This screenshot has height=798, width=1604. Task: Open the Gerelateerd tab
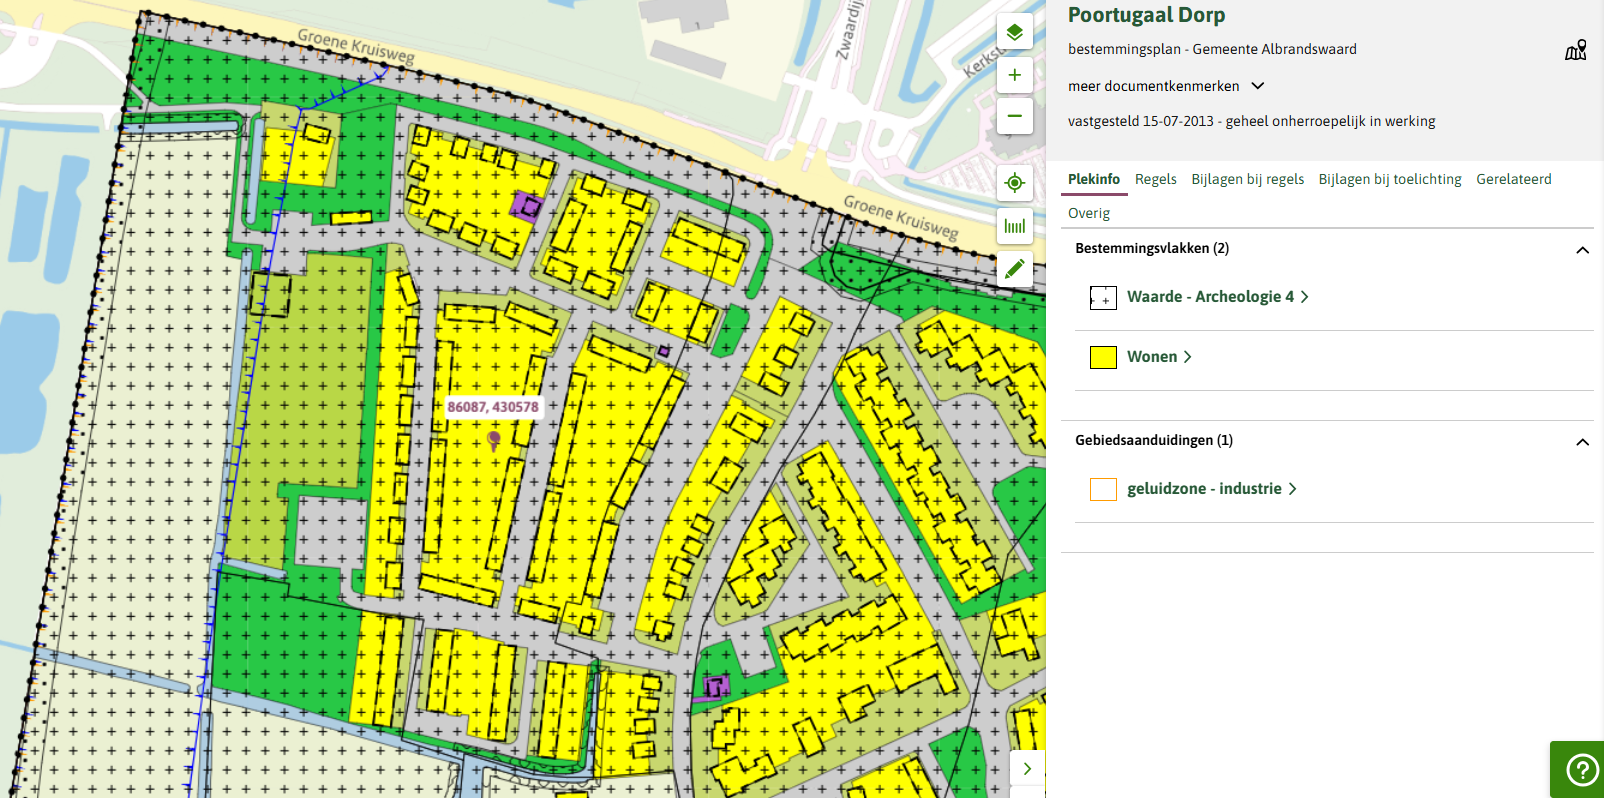(1514, 179)
